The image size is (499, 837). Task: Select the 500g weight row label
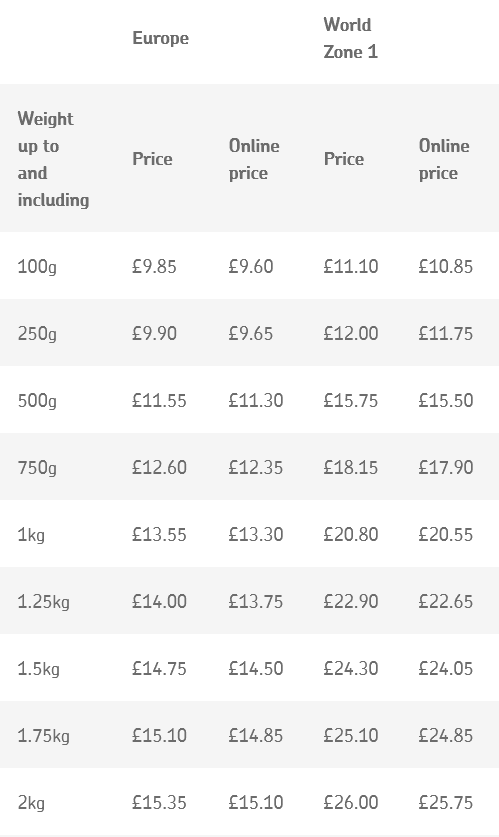click(37, 401)
